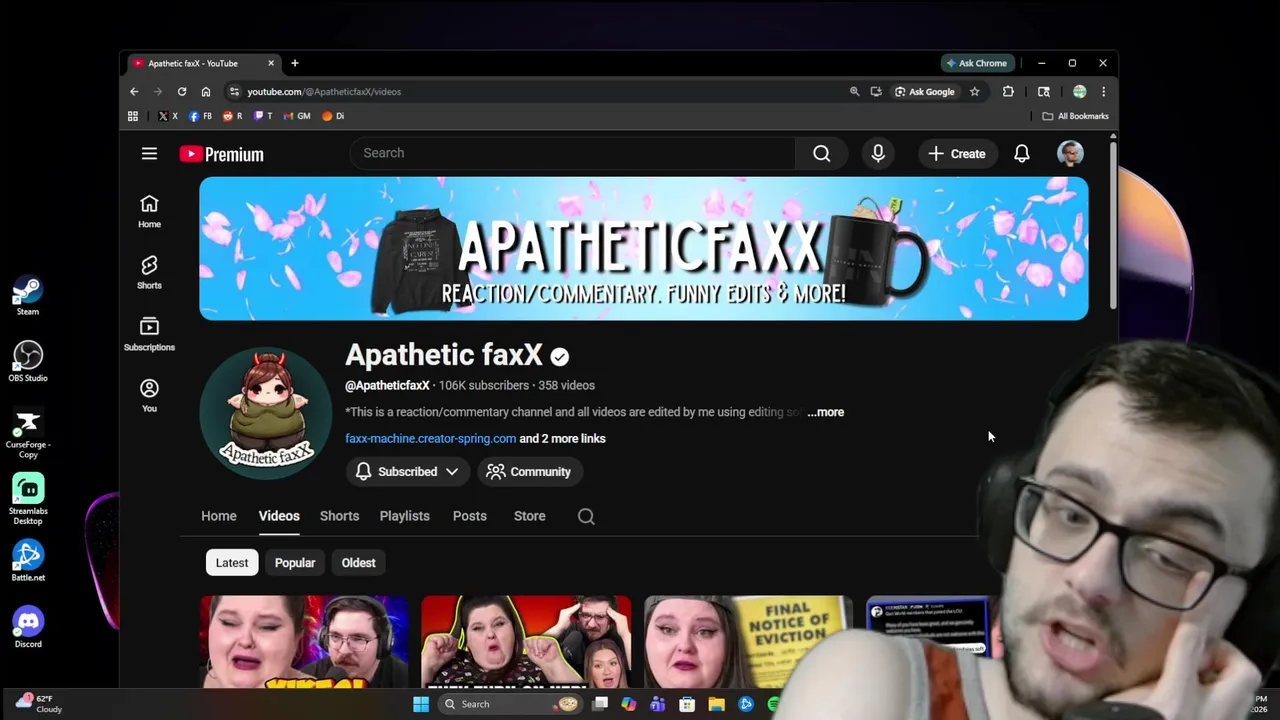Open the Create menu button

click(x=957, y=153)
